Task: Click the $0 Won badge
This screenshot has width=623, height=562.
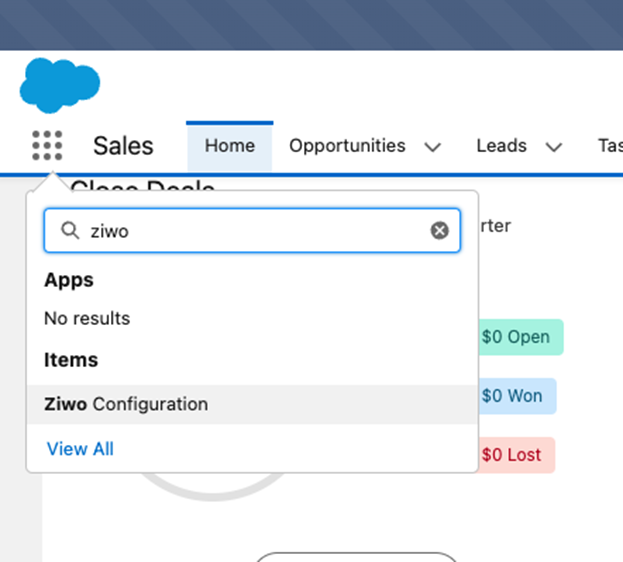Action: (517, 396)
